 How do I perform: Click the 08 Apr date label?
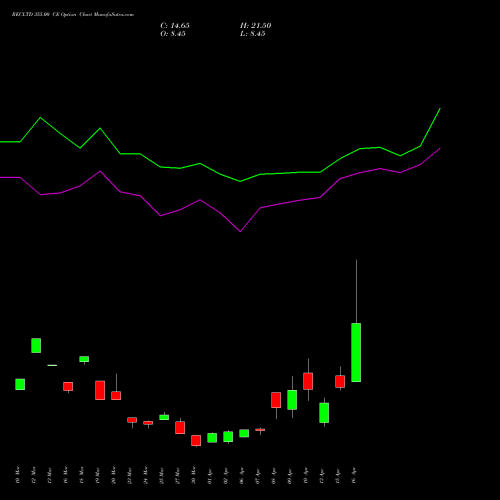[274, 475]
